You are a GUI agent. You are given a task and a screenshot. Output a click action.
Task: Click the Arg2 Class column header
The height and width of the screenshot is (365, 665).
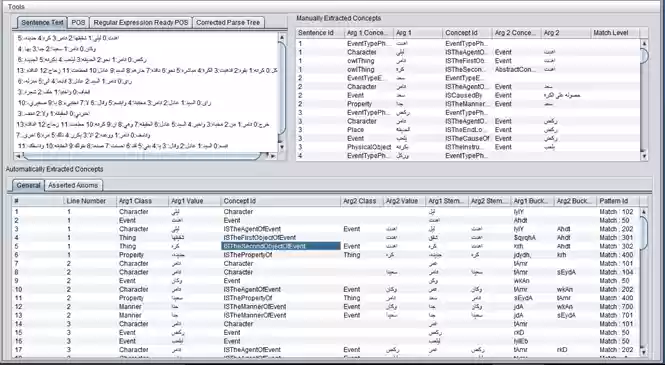pos(362,201)
